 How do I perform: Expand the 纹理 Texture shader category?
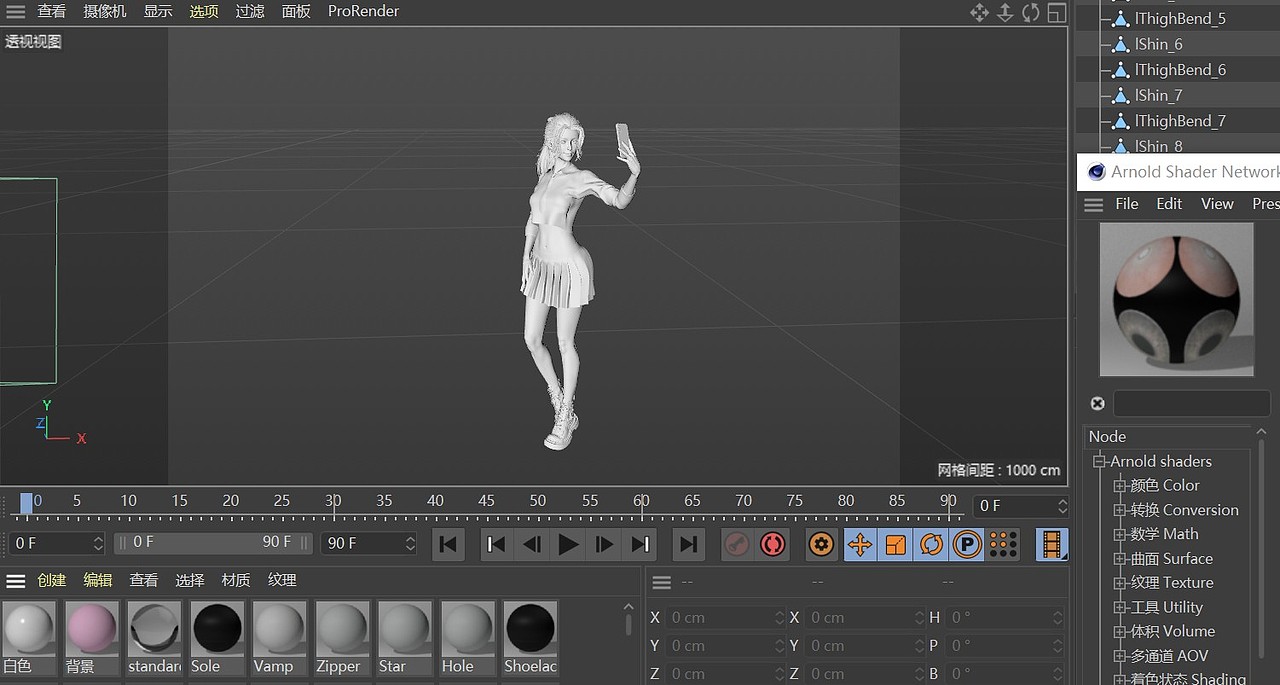pos(1120,583)
